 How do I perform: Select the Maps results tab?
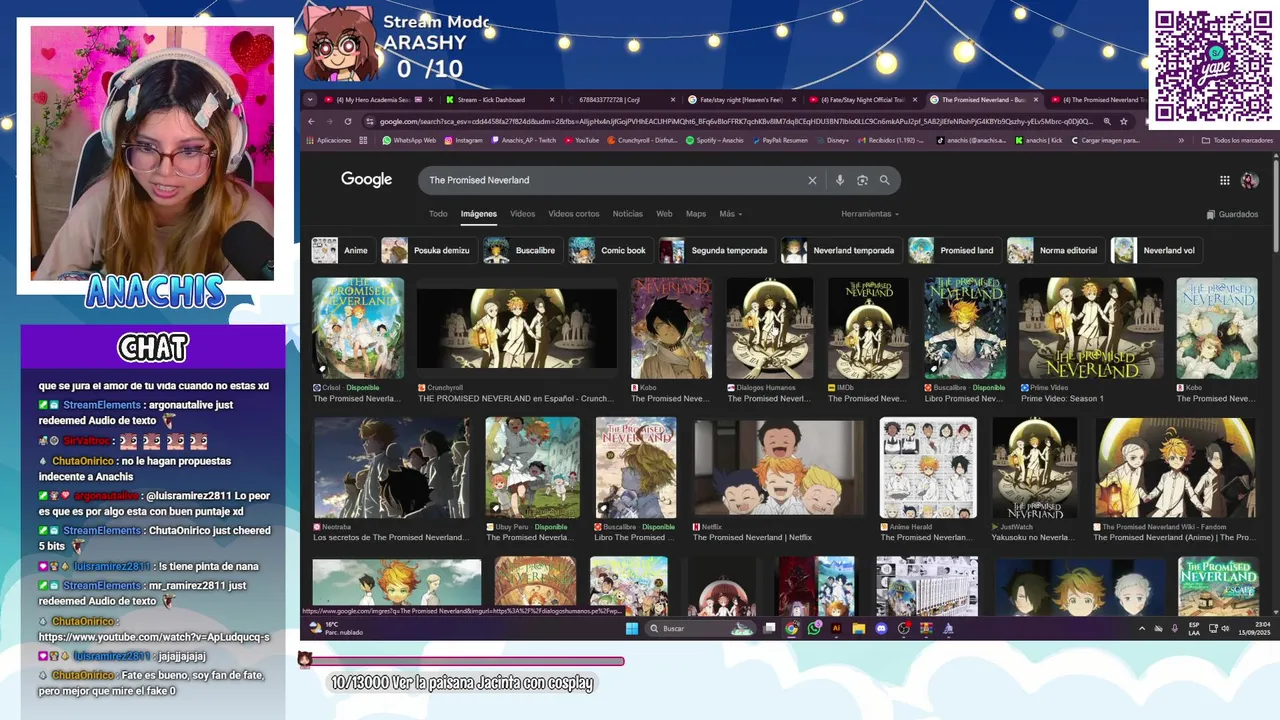click(x=696, y=214)
